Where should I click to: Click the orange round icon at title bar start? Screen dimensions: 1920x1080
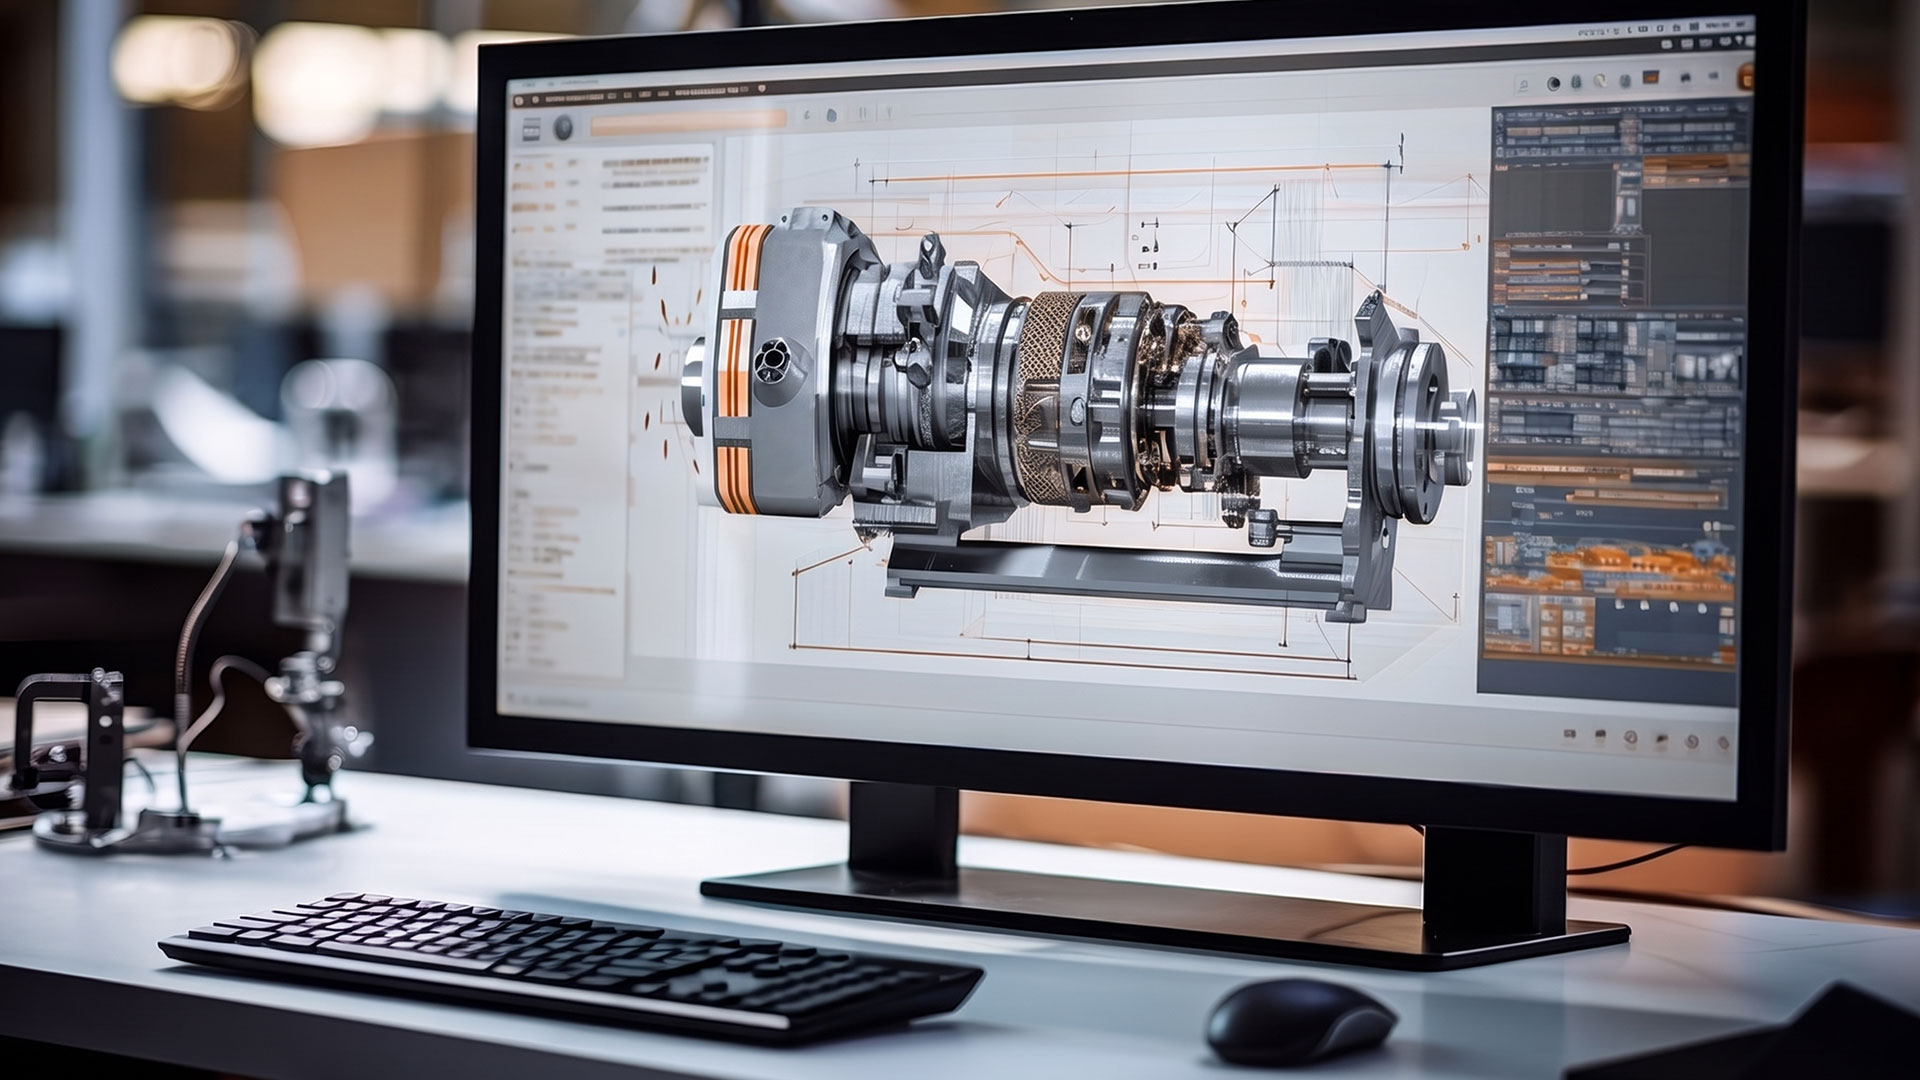[x=519, y=101]
